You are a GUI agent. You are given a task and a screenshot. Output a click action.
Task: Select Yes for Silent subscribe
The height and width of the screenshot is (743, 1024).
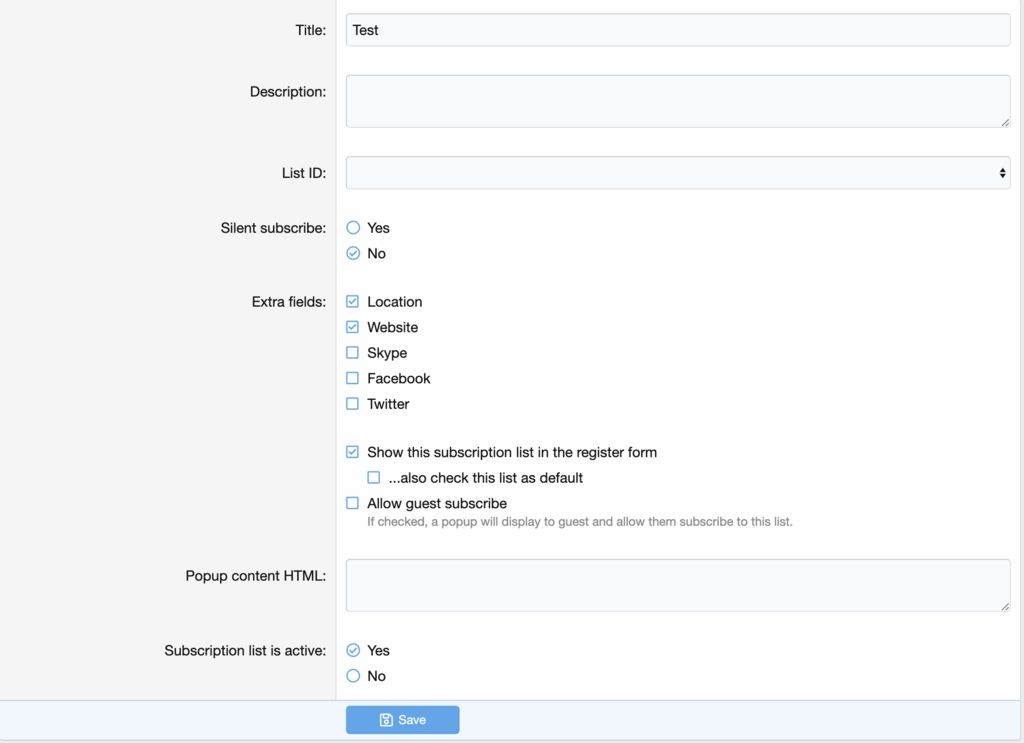coord(352,227)
